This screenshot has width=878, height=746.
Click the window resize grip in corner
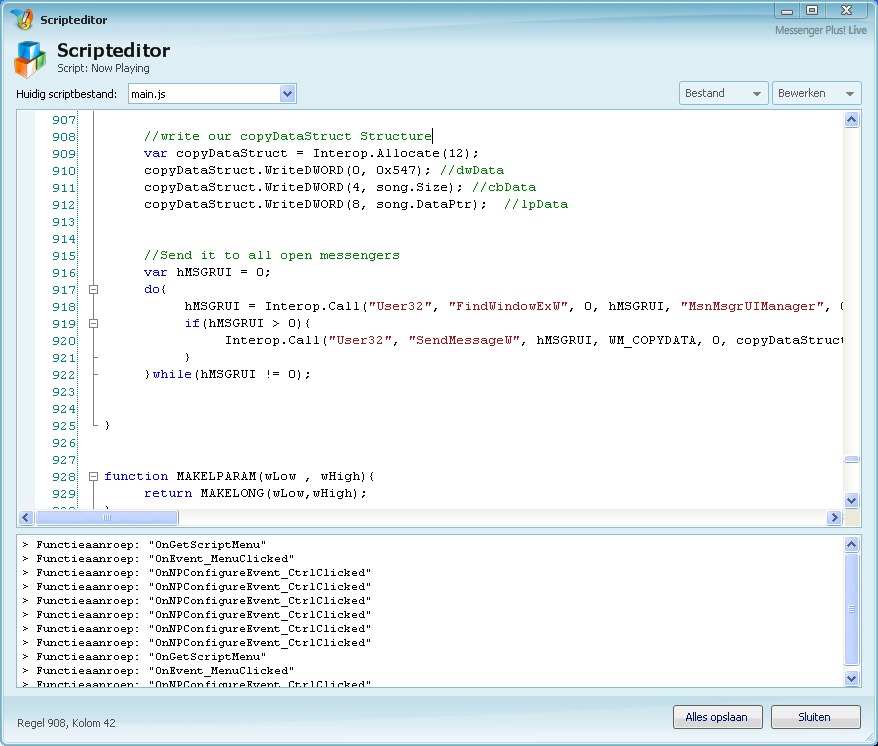point(870,739)
